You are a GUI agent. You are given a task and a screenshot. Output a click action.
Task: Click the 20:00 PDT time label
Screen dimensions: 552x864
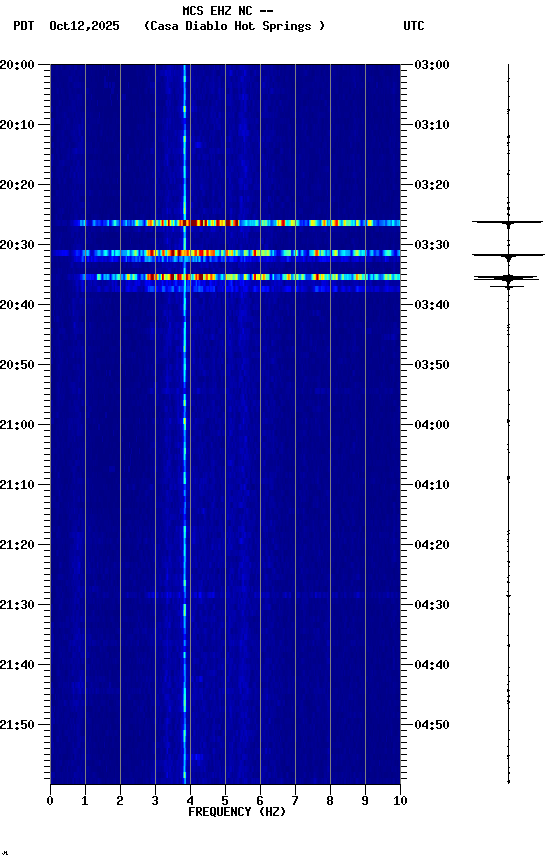point(17,64)
